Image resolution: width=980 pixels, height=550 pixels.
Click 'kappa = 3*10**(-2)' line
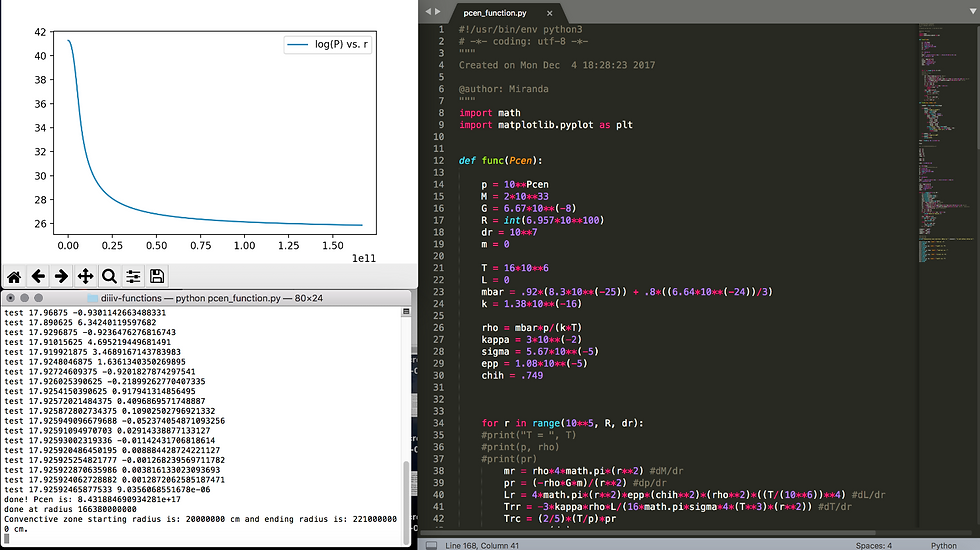pyautogui.click(x=531, y=339)
